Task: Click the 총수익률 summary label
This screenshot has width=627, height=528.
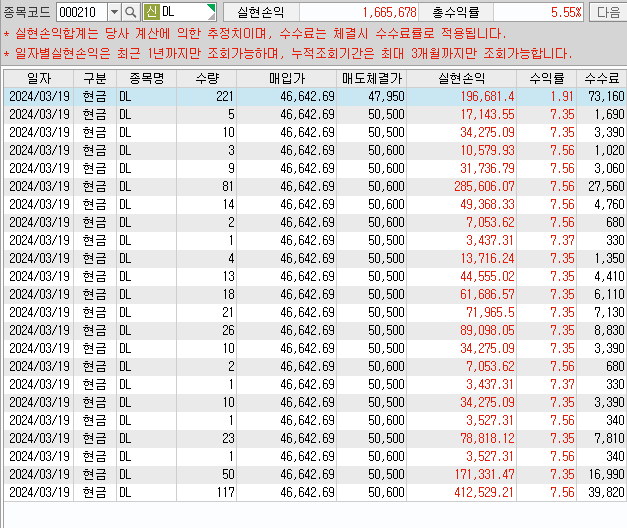Action: pyautogui.click(x=455, y=12)
